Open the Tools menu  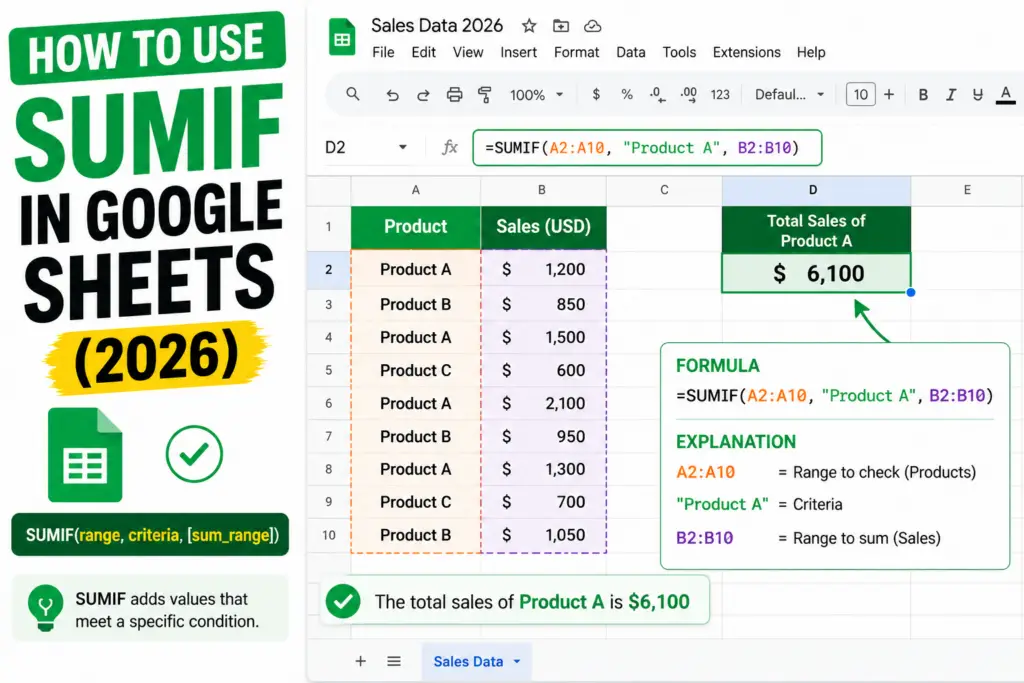click(x=679, y=52)
